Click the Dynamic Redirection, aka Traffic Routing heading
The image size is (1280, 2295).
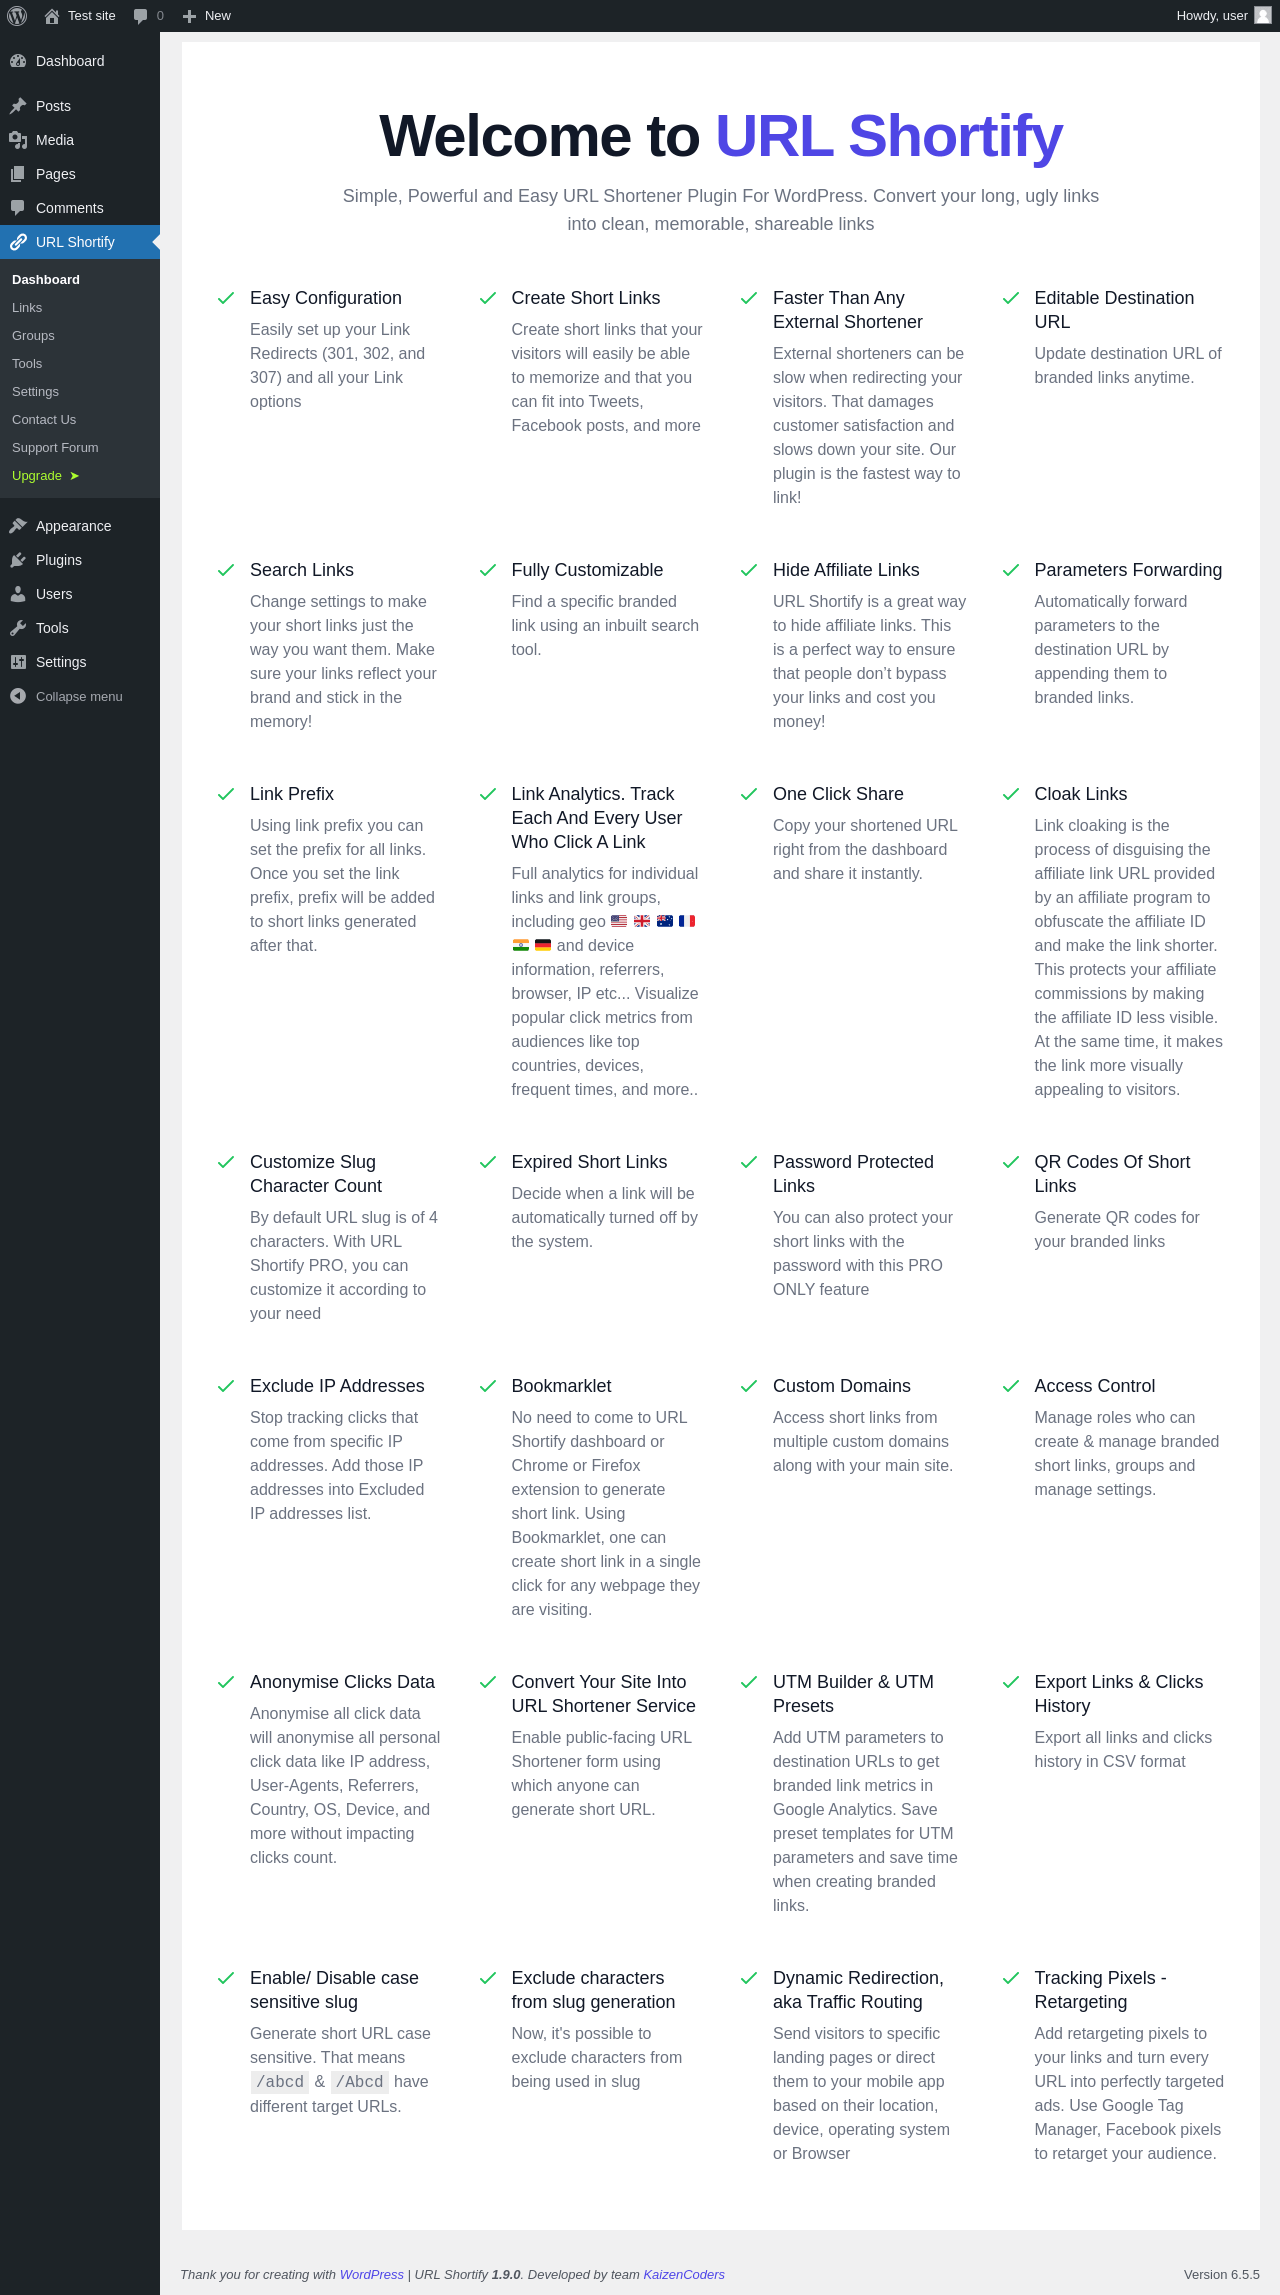(x=858, y=1990)
